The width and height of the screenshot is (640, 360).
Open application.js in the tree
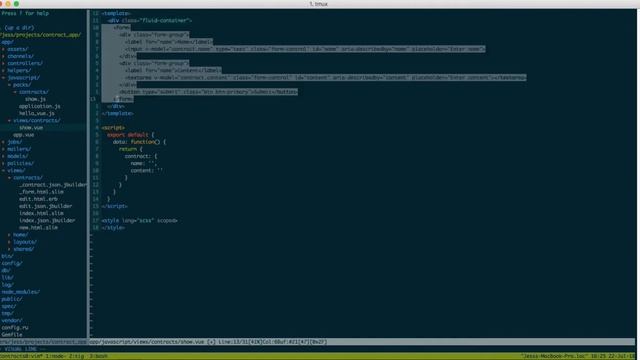pos(40,107)
